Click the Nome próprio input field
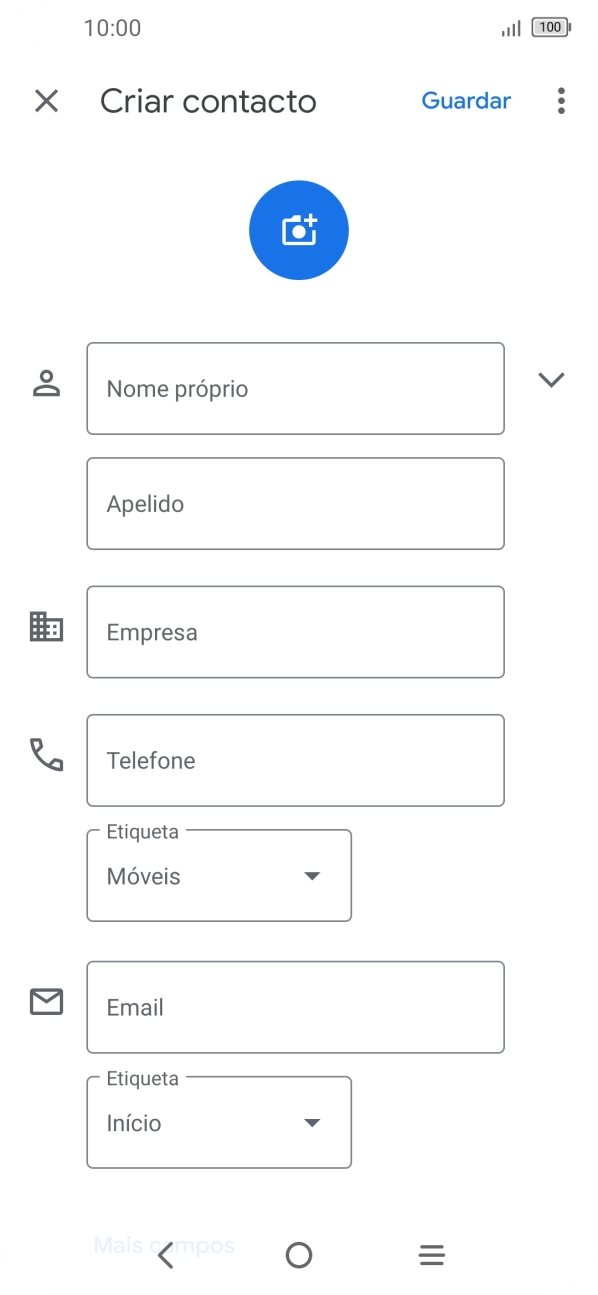Image resolution: width=598 pixels, height=1295 pixels. [295, 388]
